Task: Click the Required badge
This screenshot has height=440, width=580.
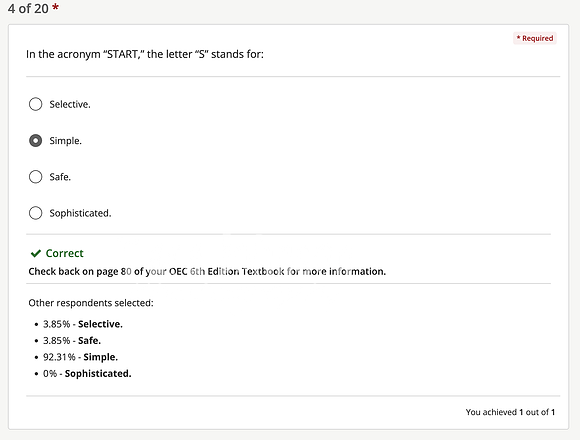Action: click(535, 38)
